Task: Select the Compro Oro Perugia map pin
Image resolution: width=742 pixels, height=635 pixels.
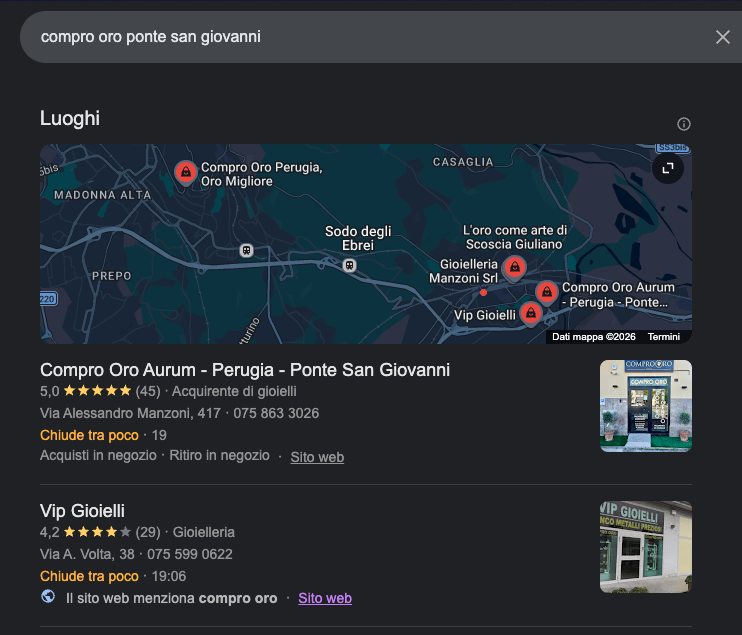Action: click(186, 172)
